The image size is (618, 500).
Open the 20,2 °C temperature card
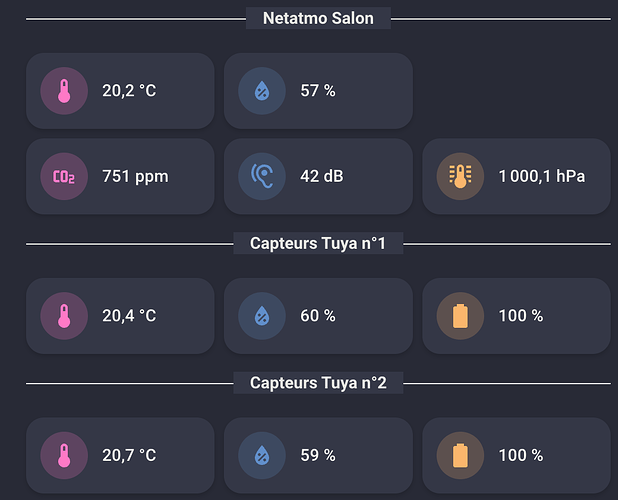coord(129,91)
